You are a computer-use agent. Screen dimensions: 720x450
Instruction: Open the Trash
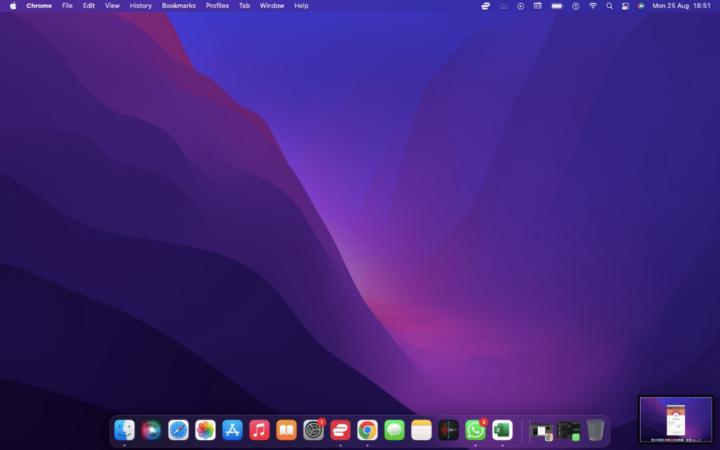tap(595, 430)
